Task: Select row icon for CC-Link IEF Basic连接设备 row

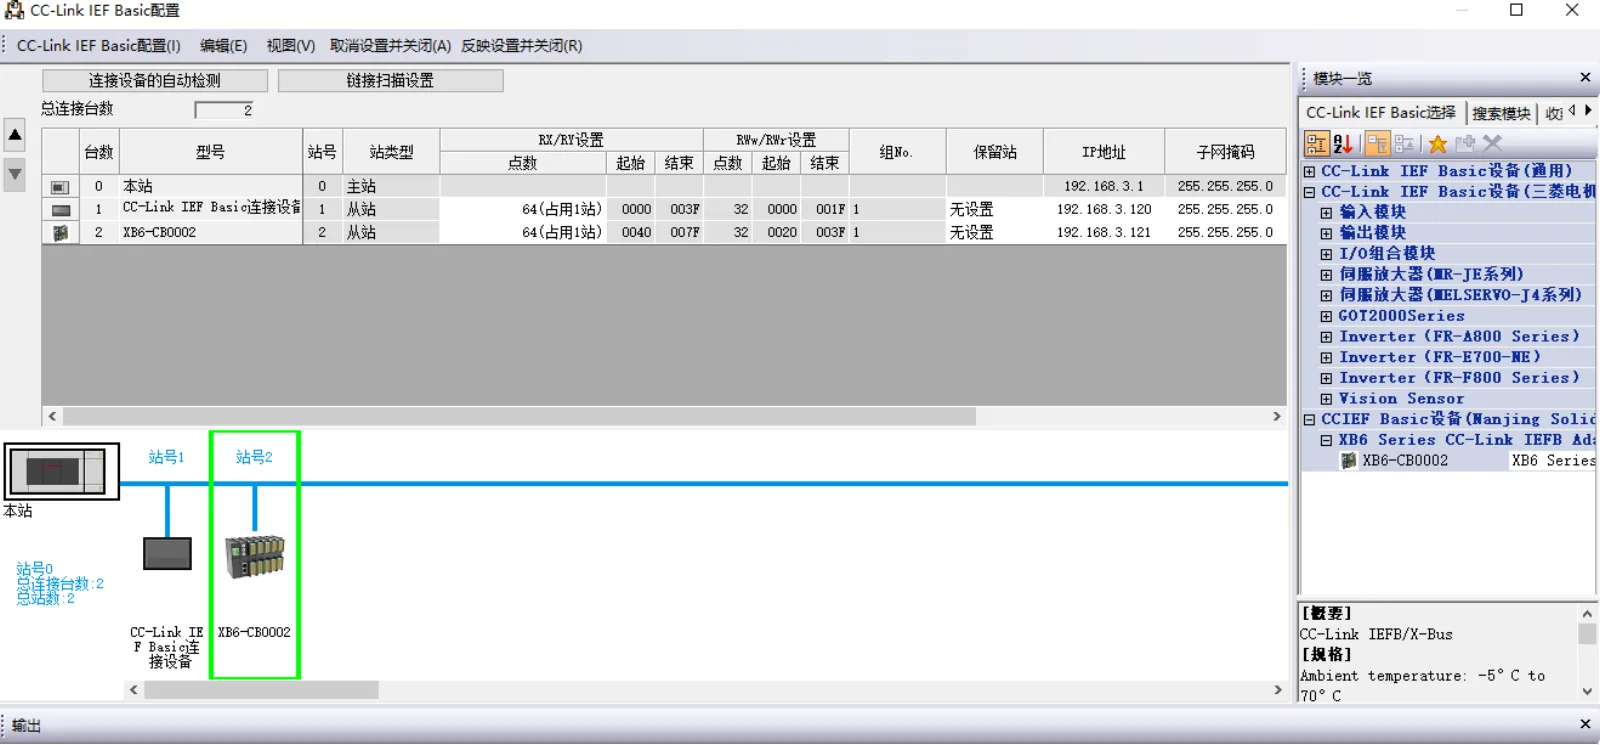Action: [x=60, y=210]
